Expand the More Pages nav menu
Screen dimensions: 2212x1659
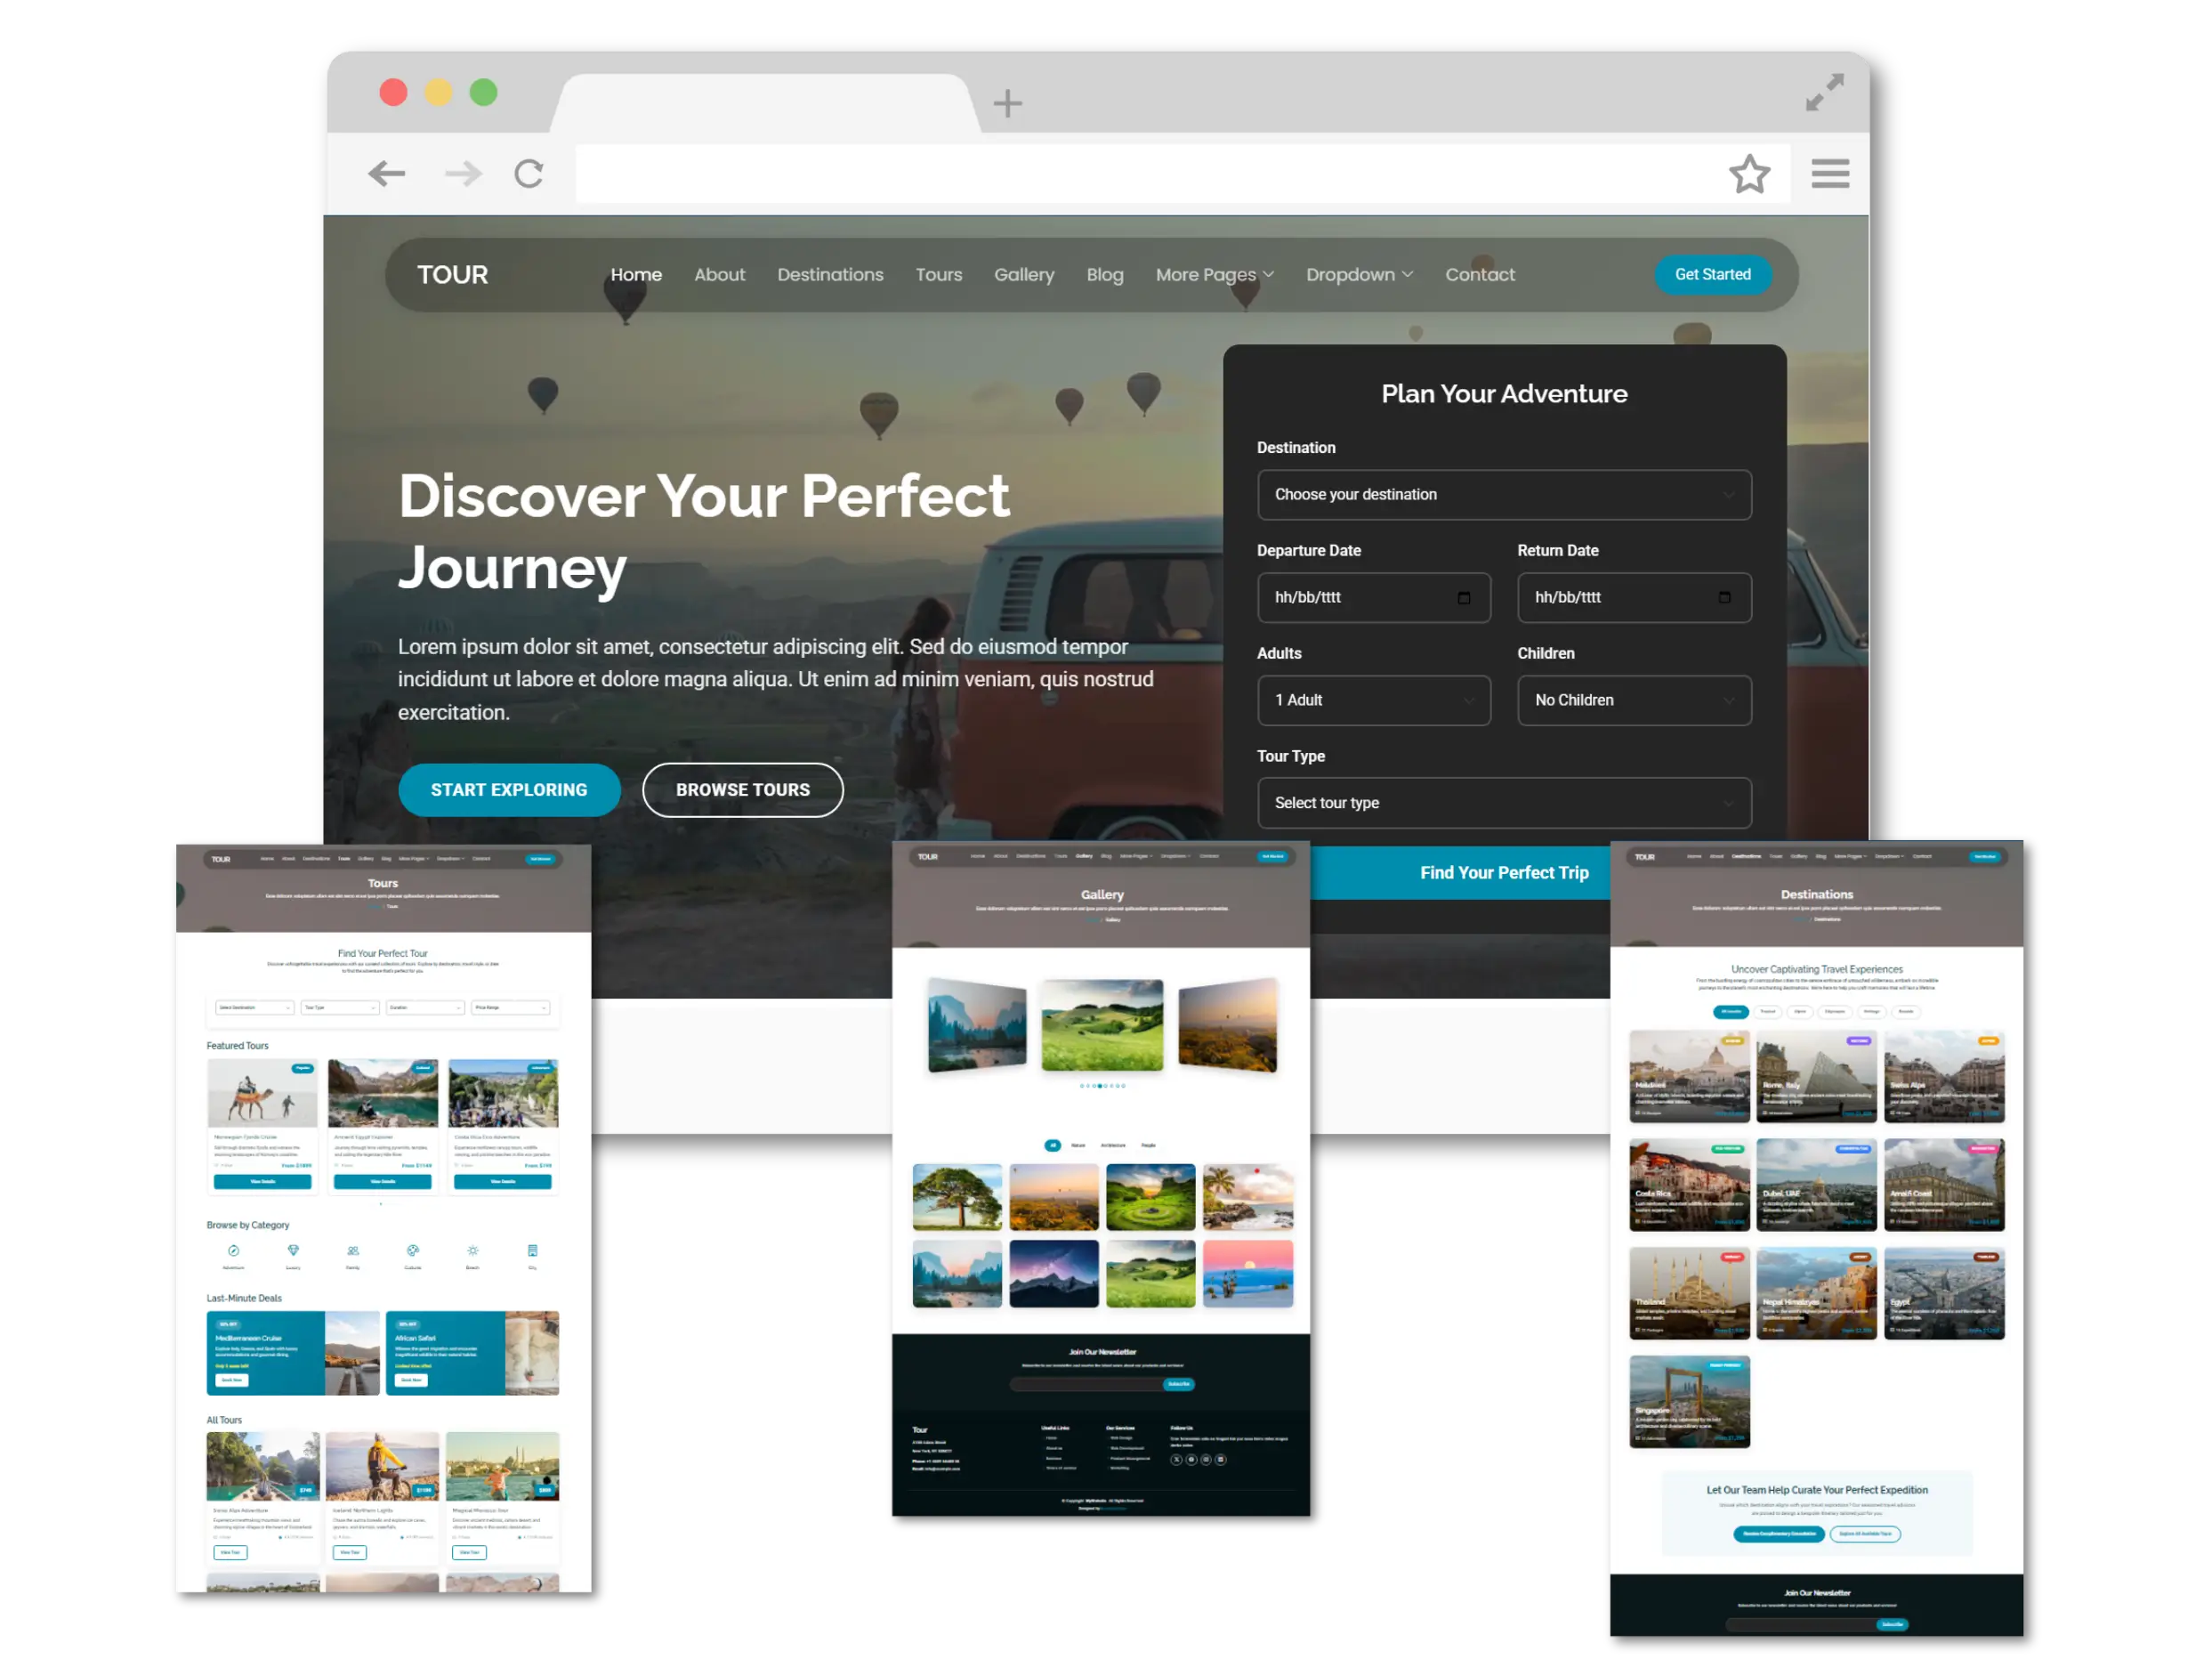coord(1214,275)
